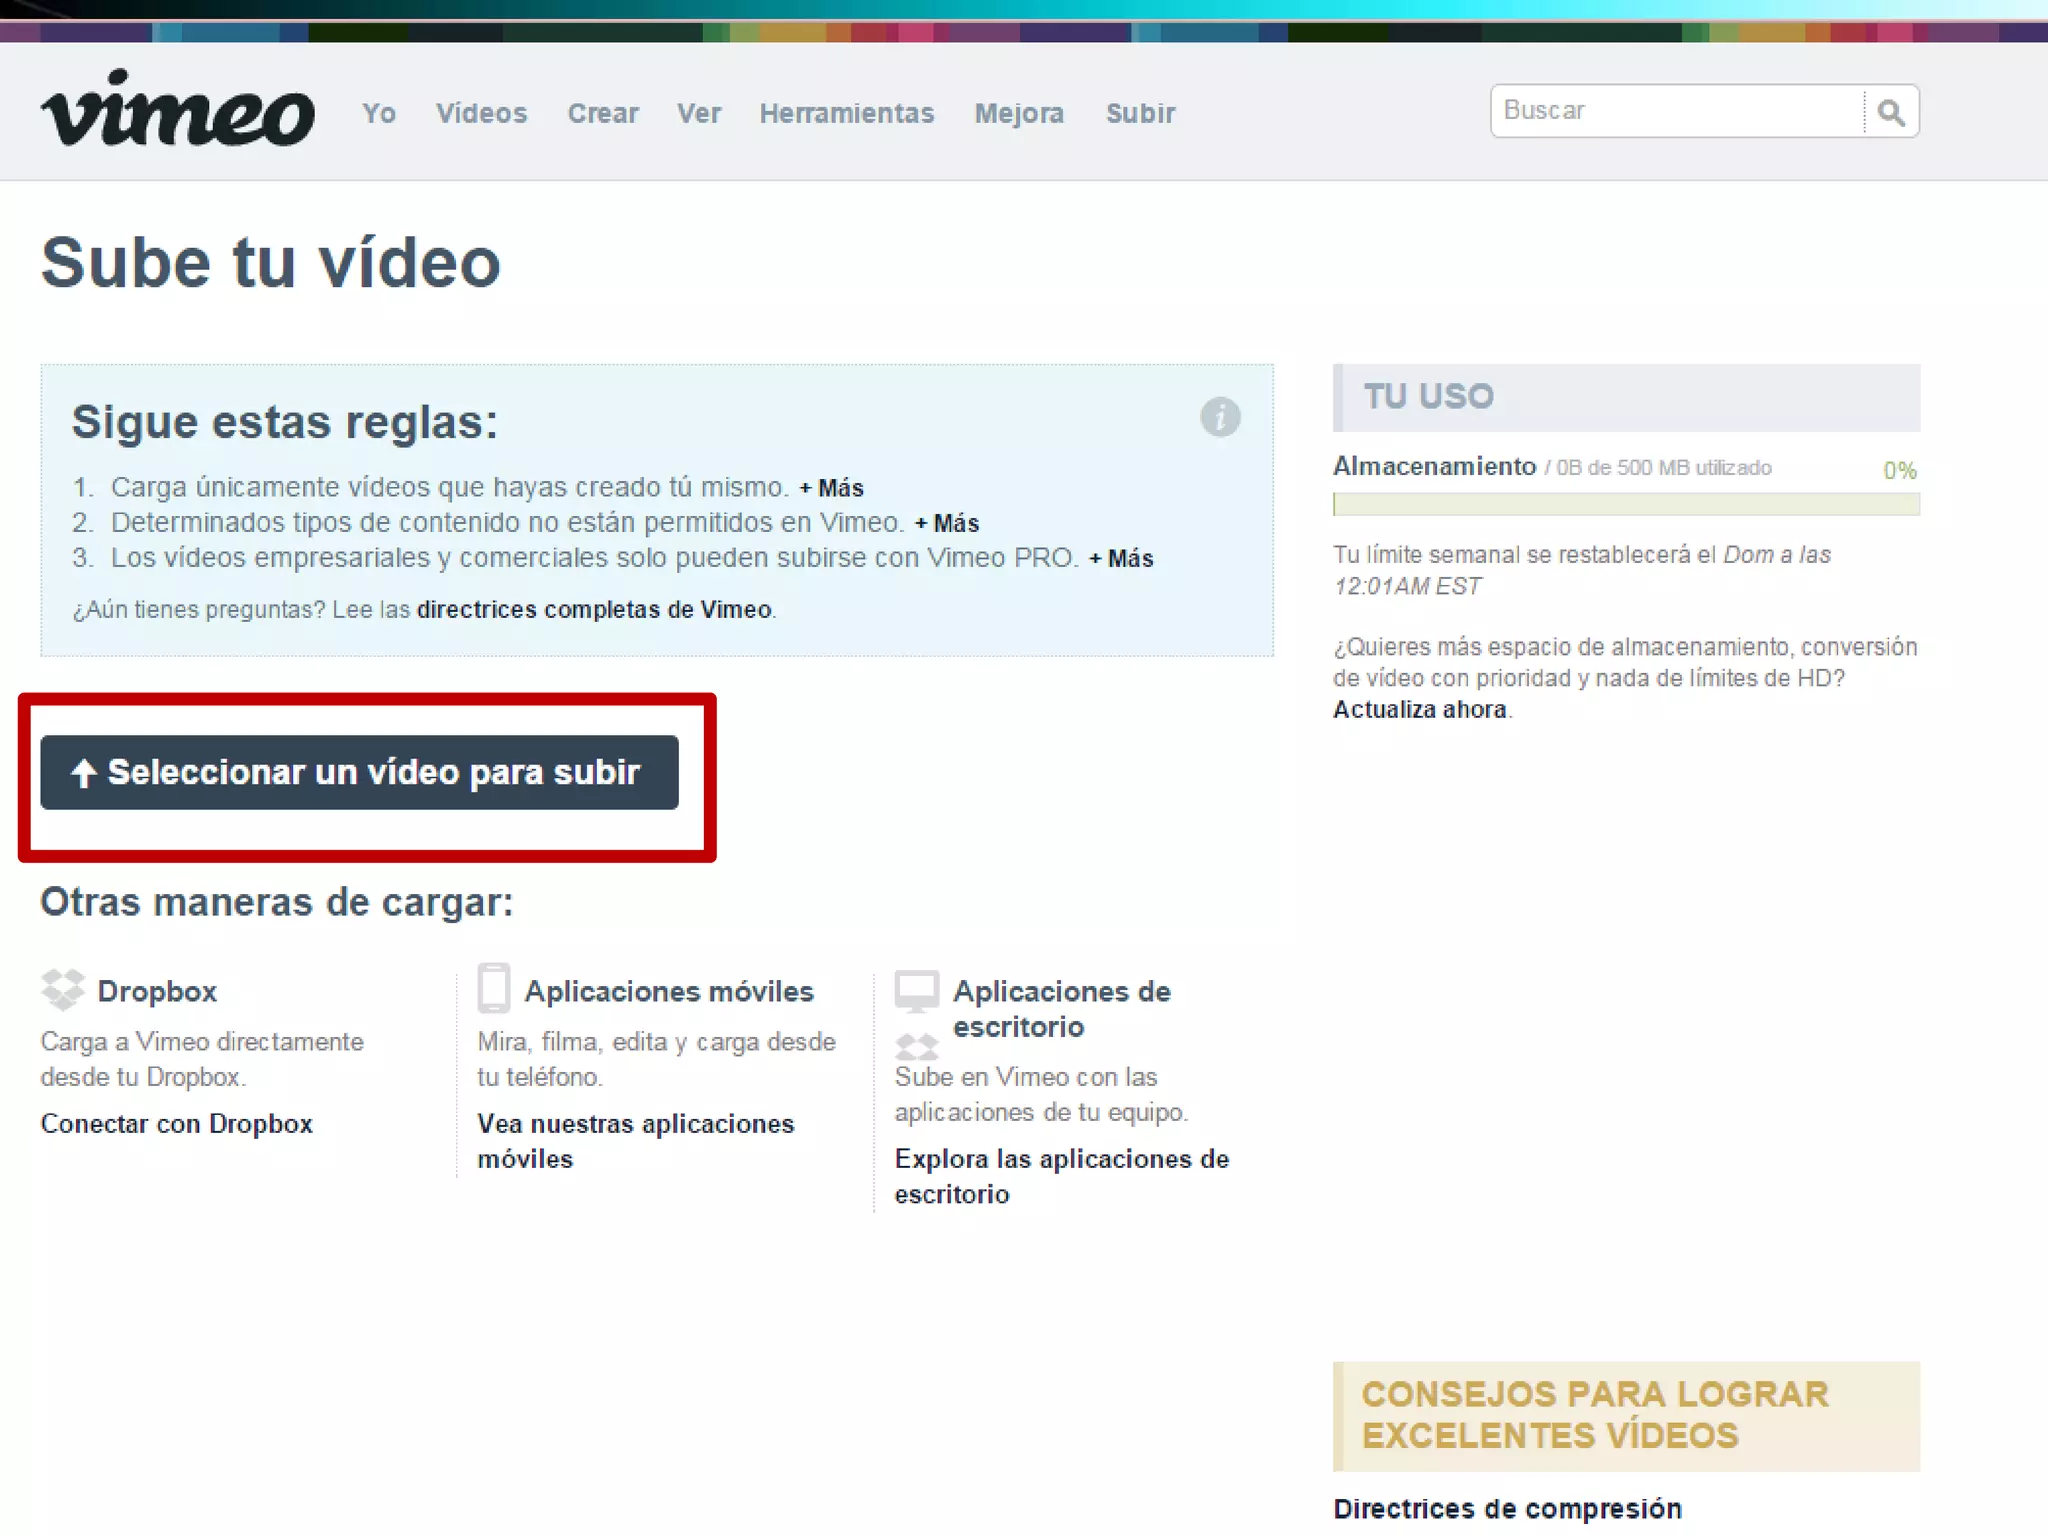The image size is (2048, 1536).
Task: Click the info icon in rules box
Action: pos(1220,417)
